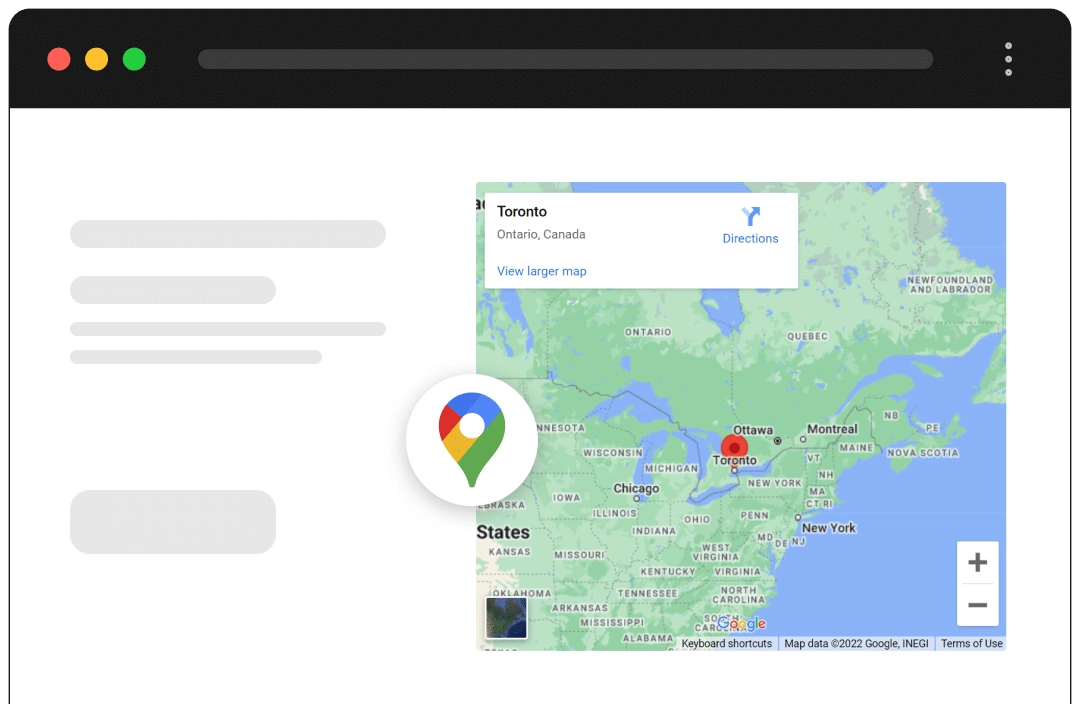Click the Google logo on the map
The height and width of the screenshot is (704, 1080).
click(740, 623)
